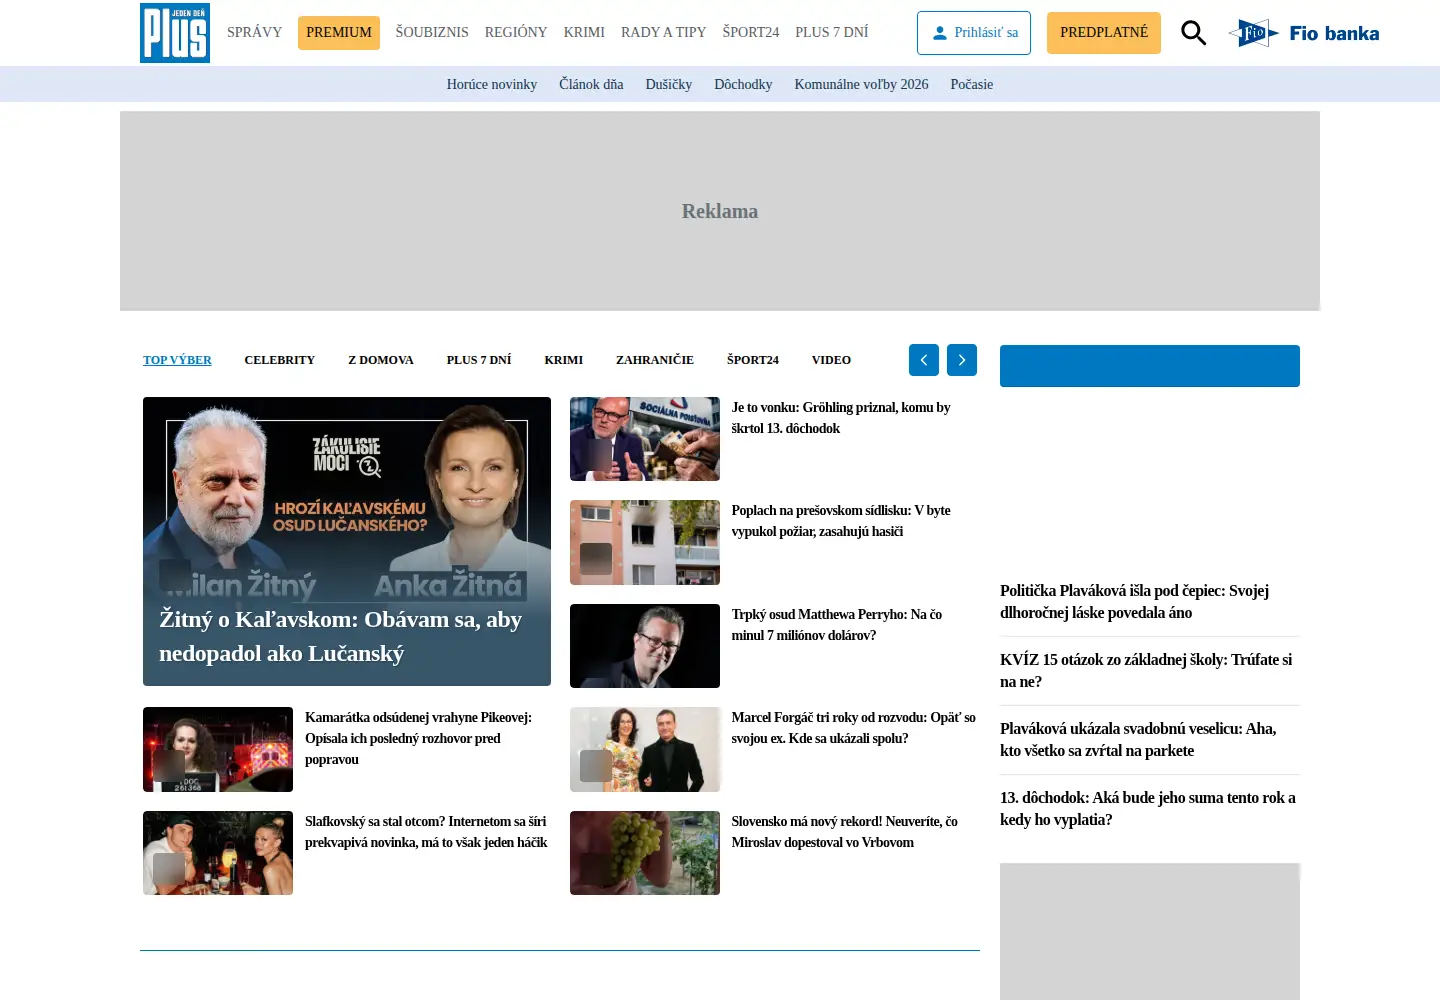Open ŠPORT24 in top navigation
Viewport: 1440px width, 1000px height.
(751, 32)
